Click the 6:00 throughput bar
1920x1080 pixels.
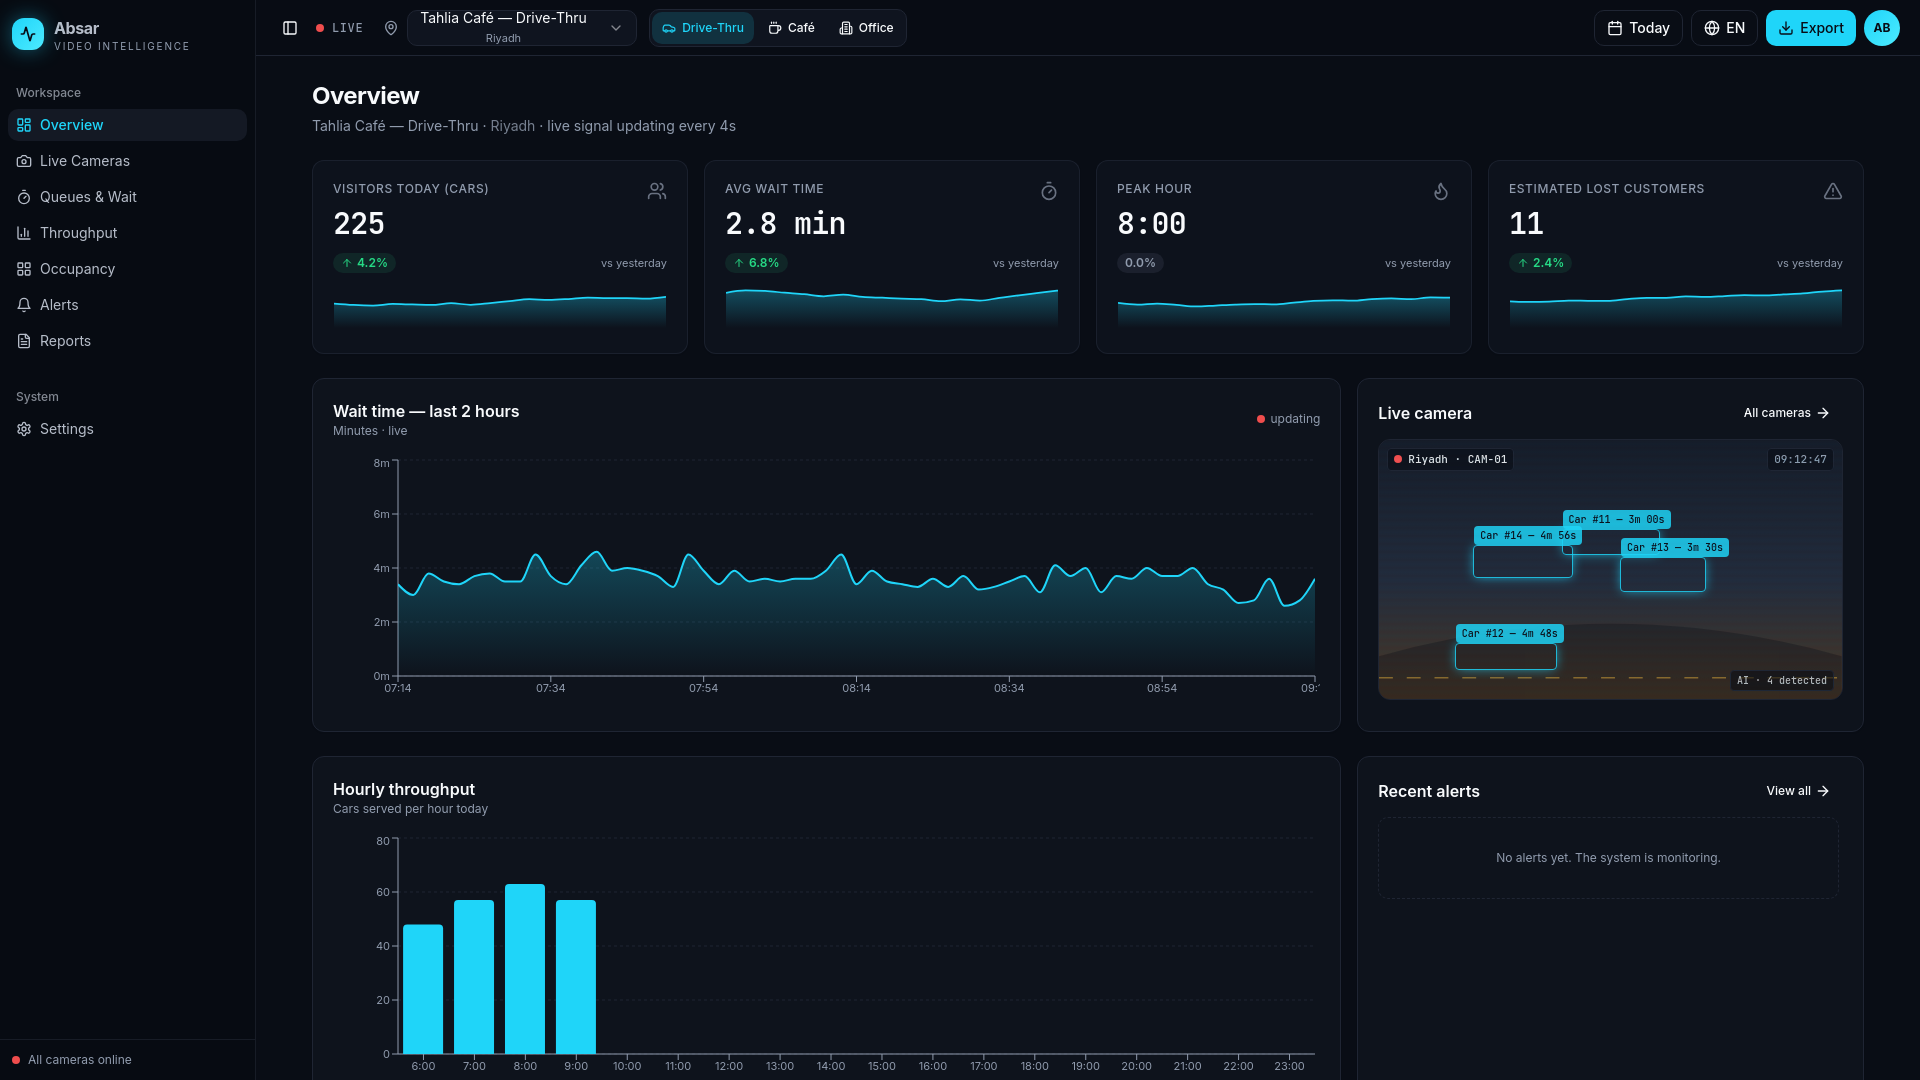pos(423,989)
